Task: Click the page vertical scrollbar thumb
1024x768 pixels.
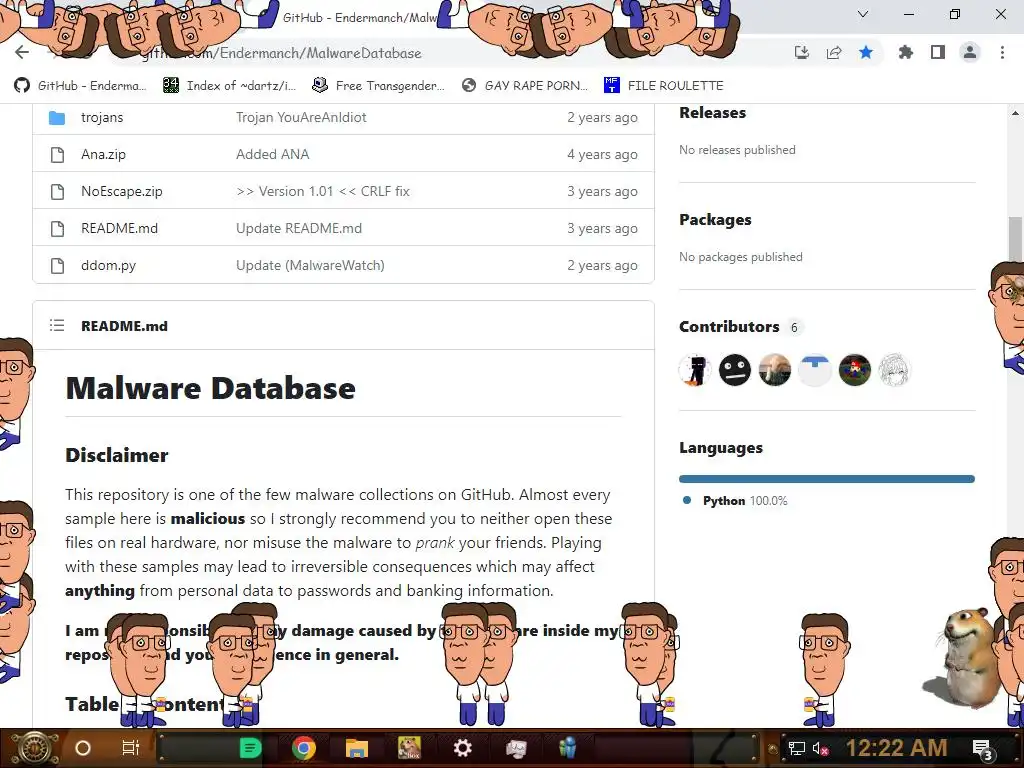Action: [x=1015, y=238]
